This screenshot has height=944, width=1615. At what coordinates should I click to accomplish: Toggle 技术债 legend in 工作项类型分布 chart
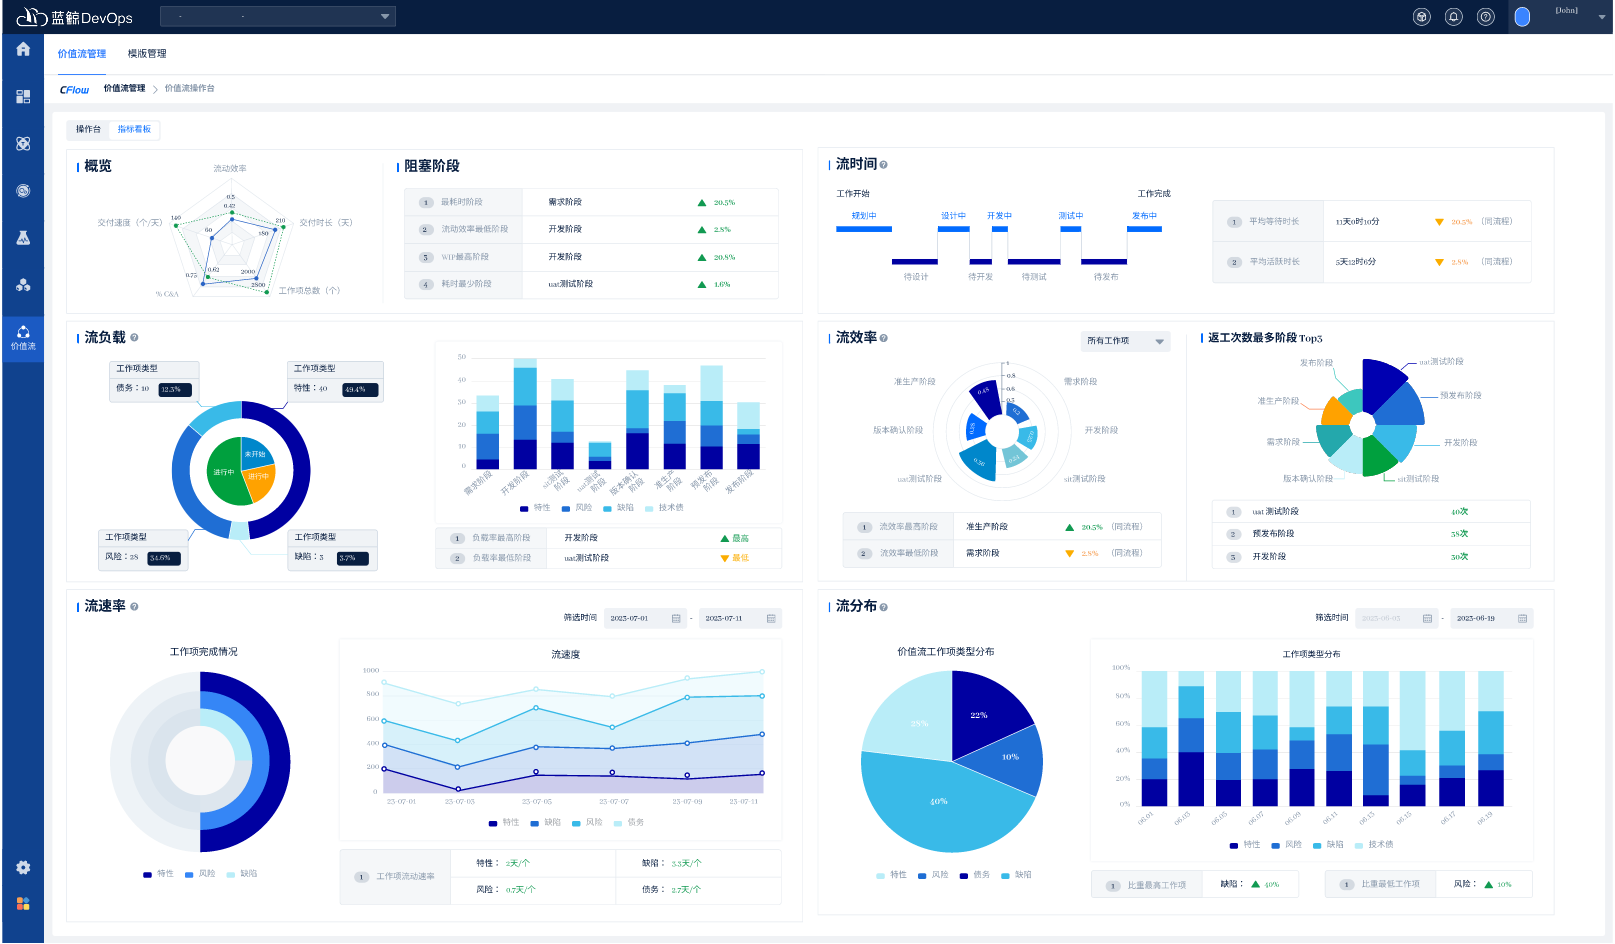coord(1374,845)
